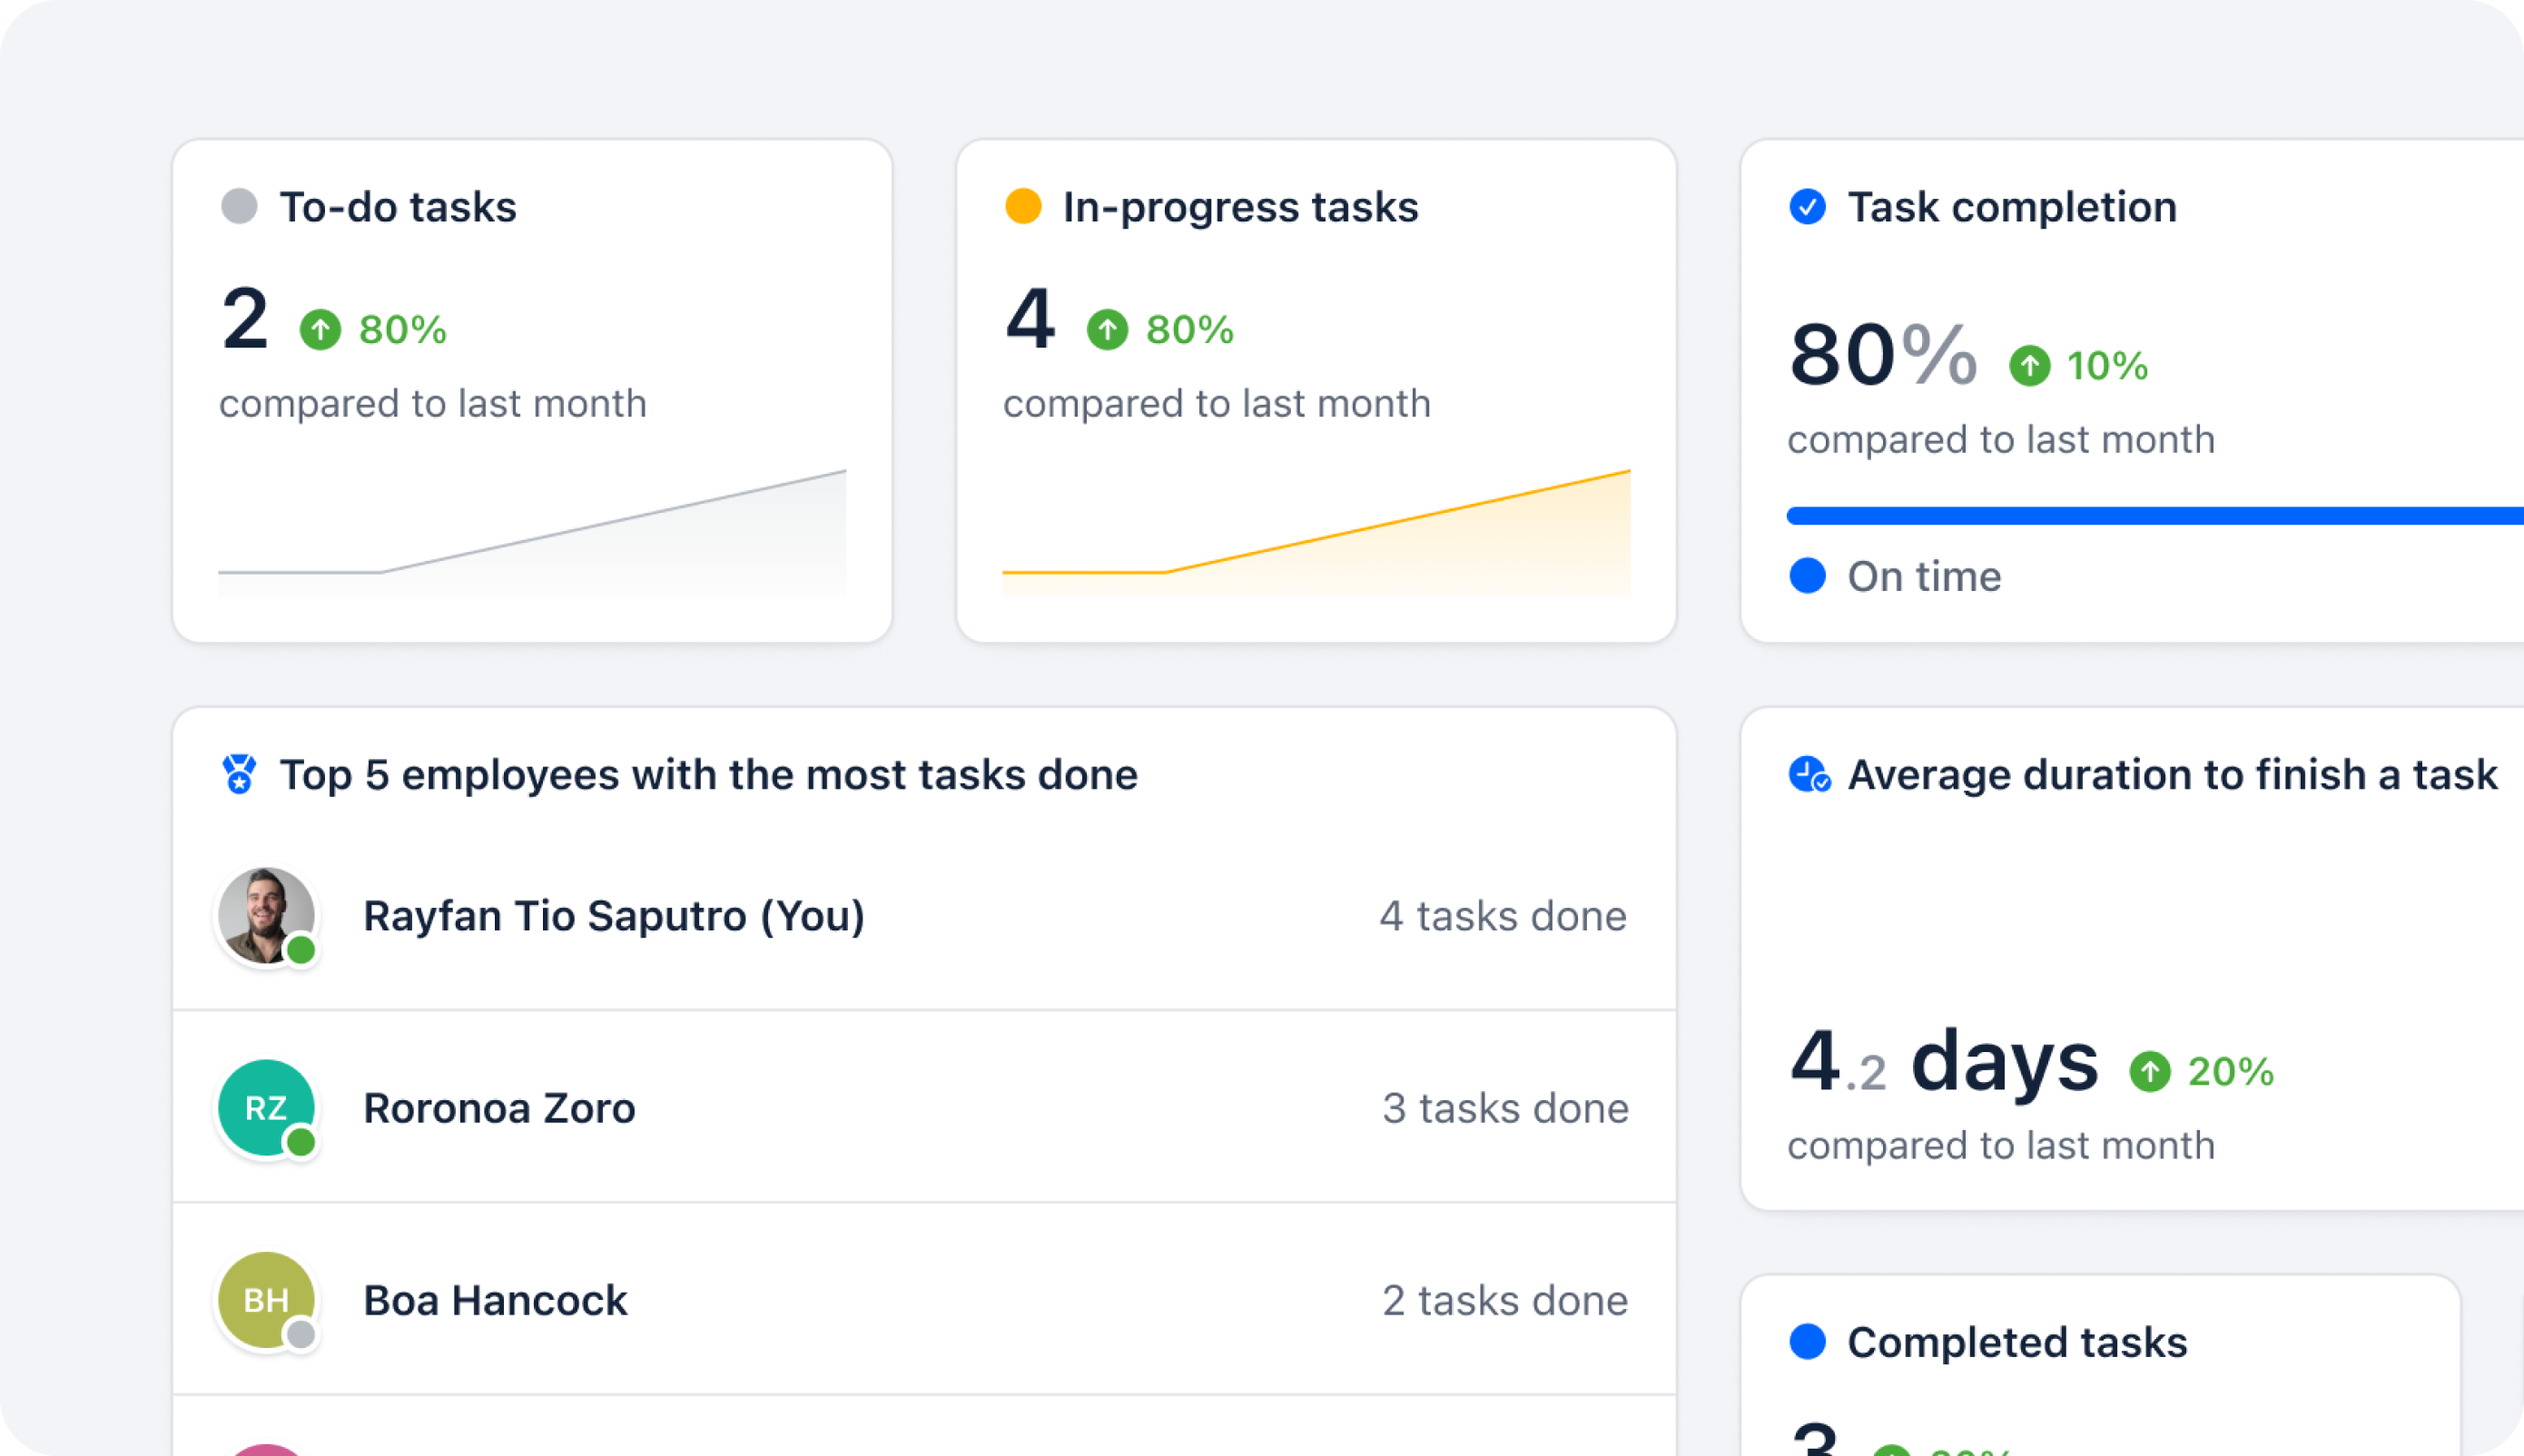
Task: Click the green up-arrow in To-do tasks
Action: (x=320, y=329)
